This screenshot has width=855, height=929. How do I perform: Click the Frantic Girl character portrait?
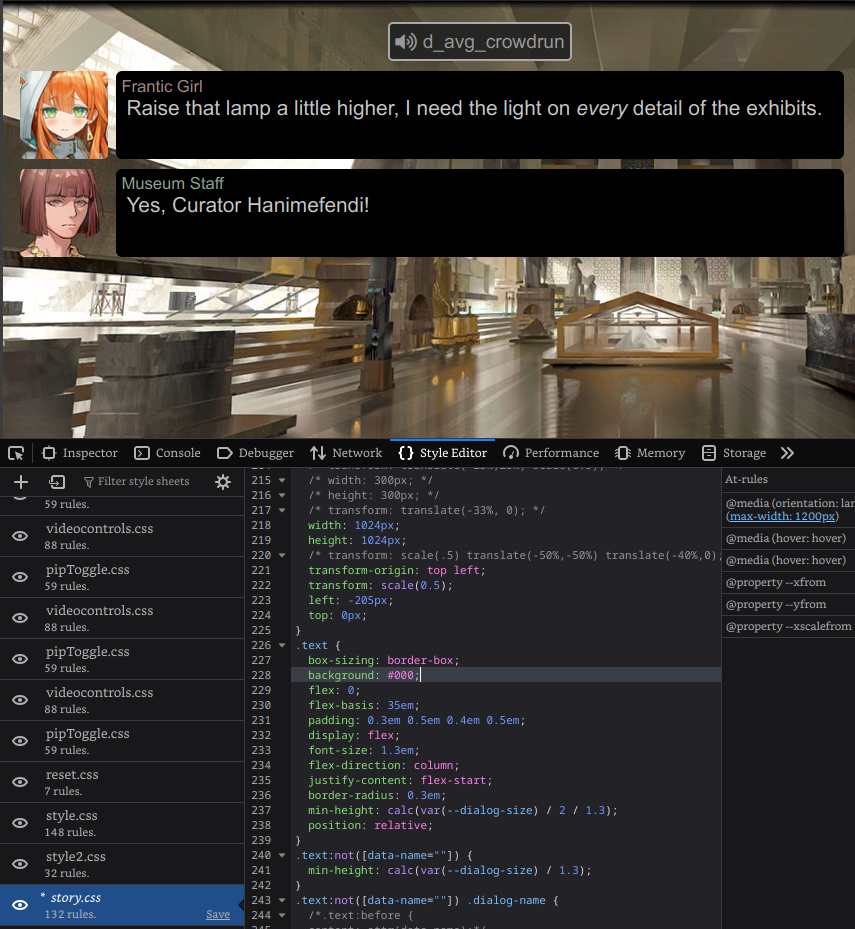point(64,115)
